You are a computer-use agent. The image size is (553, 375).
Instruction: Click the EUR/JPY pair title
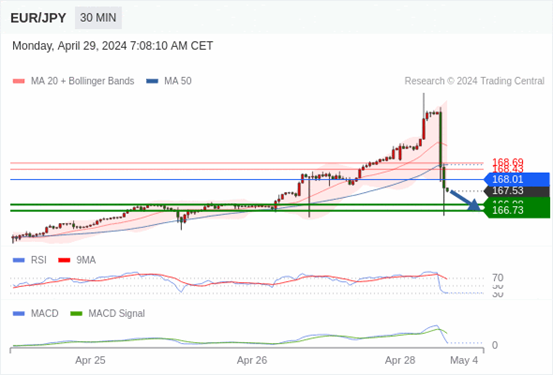38,18
